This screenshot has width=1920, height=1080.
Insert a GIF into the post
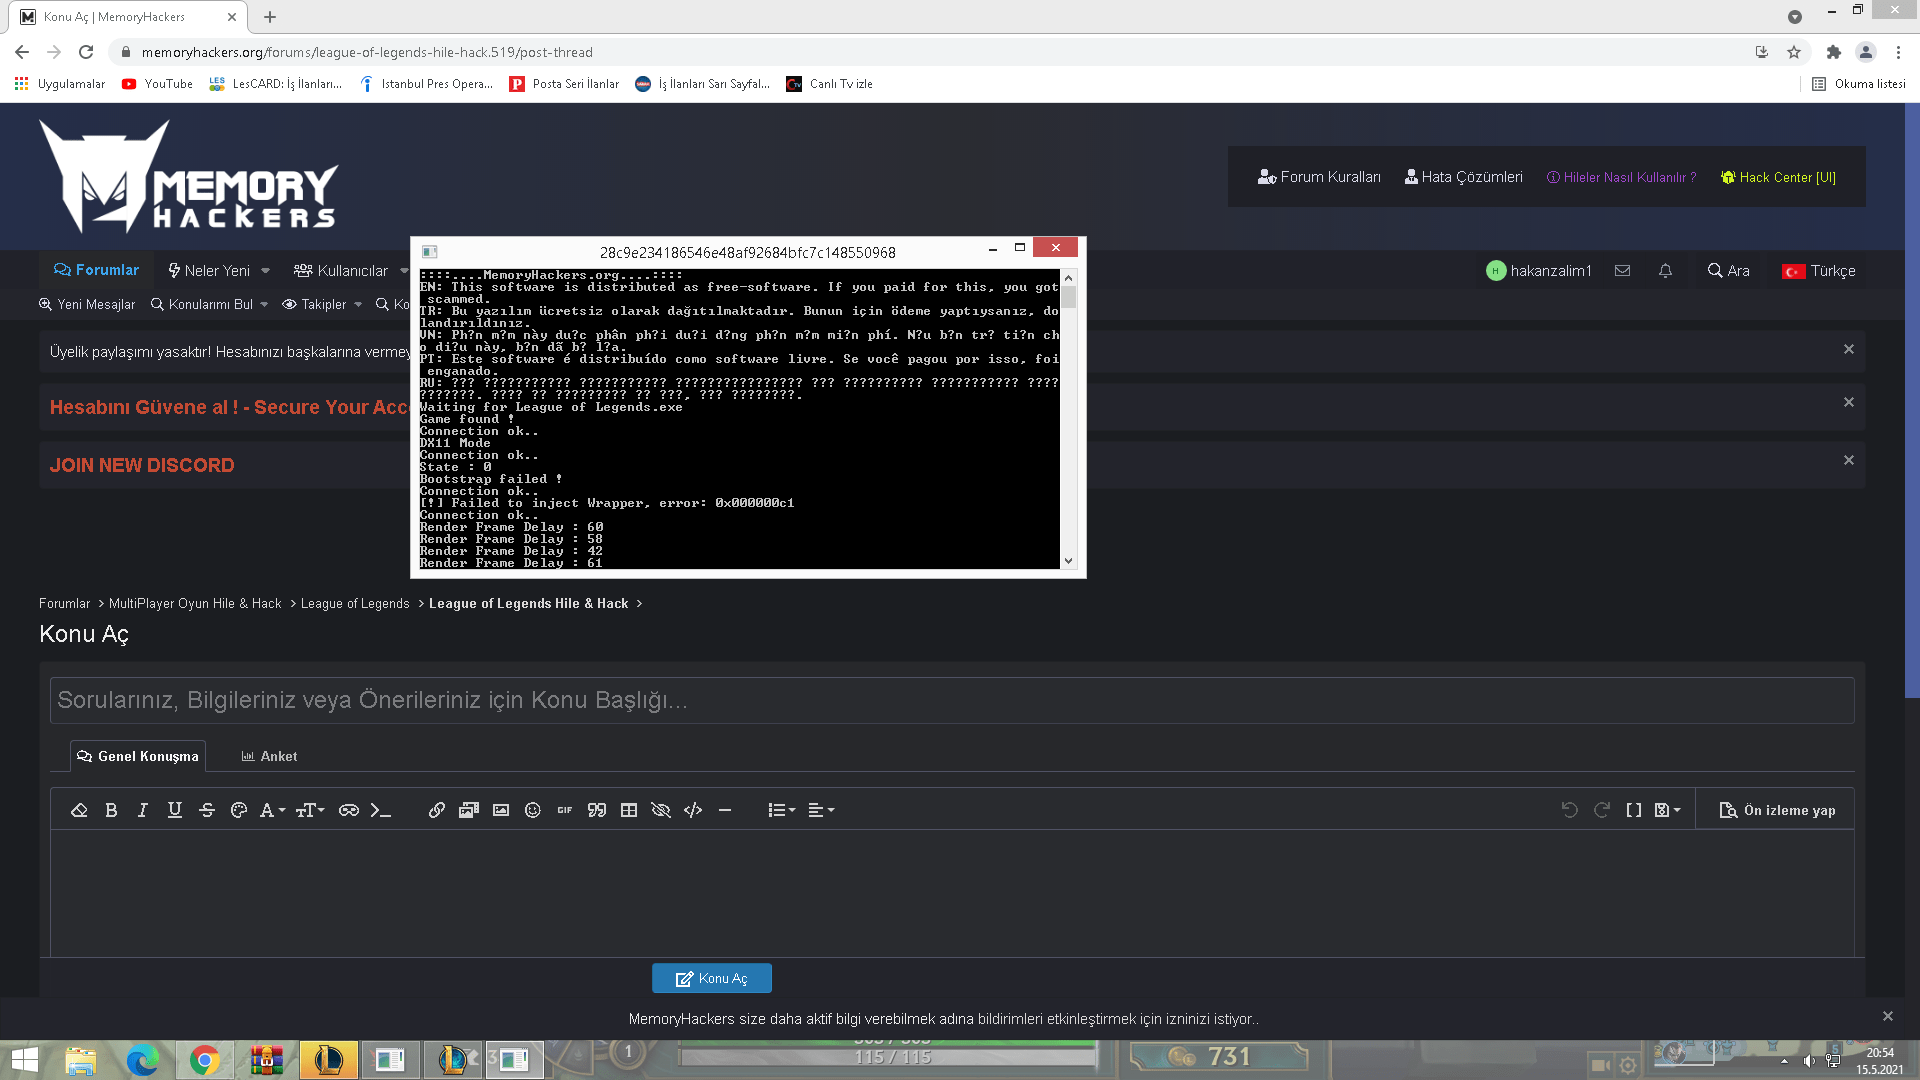[565, 810]
